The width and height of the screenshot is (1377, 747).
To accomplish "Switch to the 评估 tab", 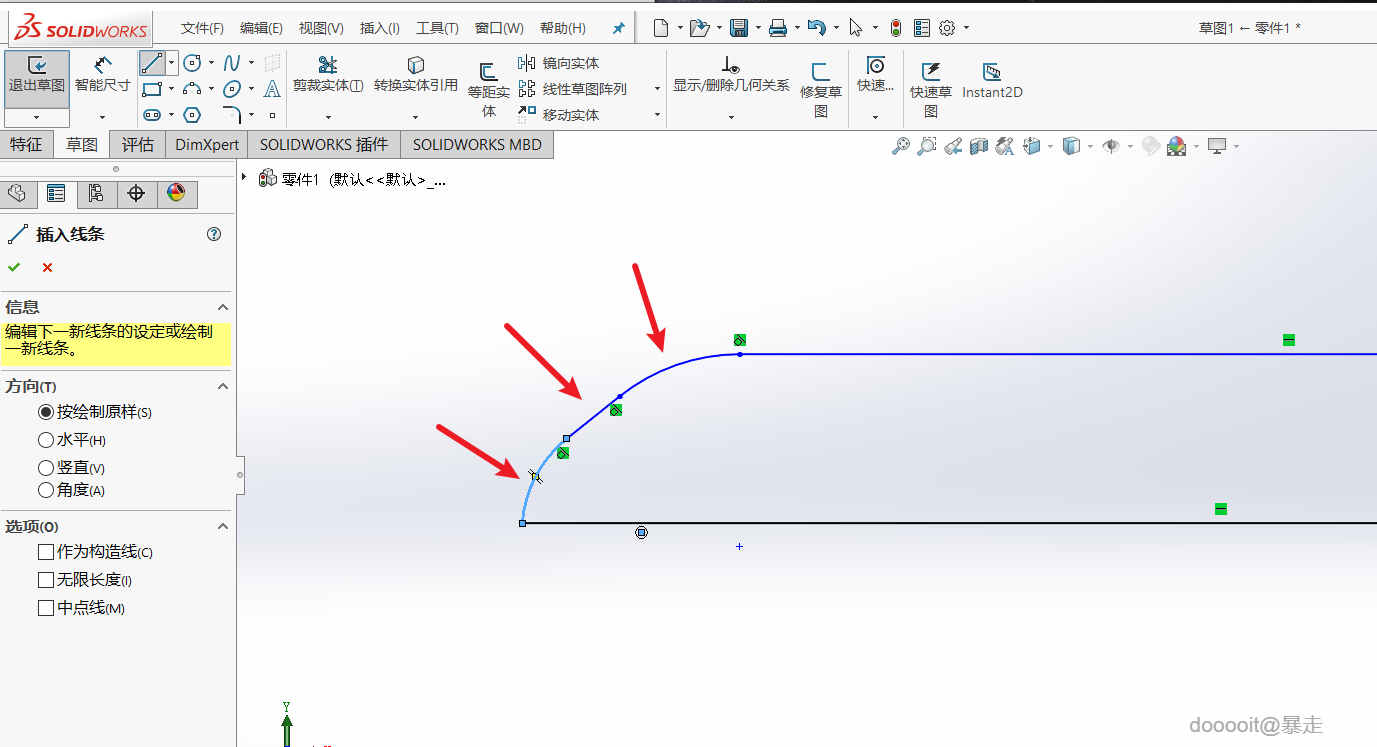I will click(x=137, y=144).
